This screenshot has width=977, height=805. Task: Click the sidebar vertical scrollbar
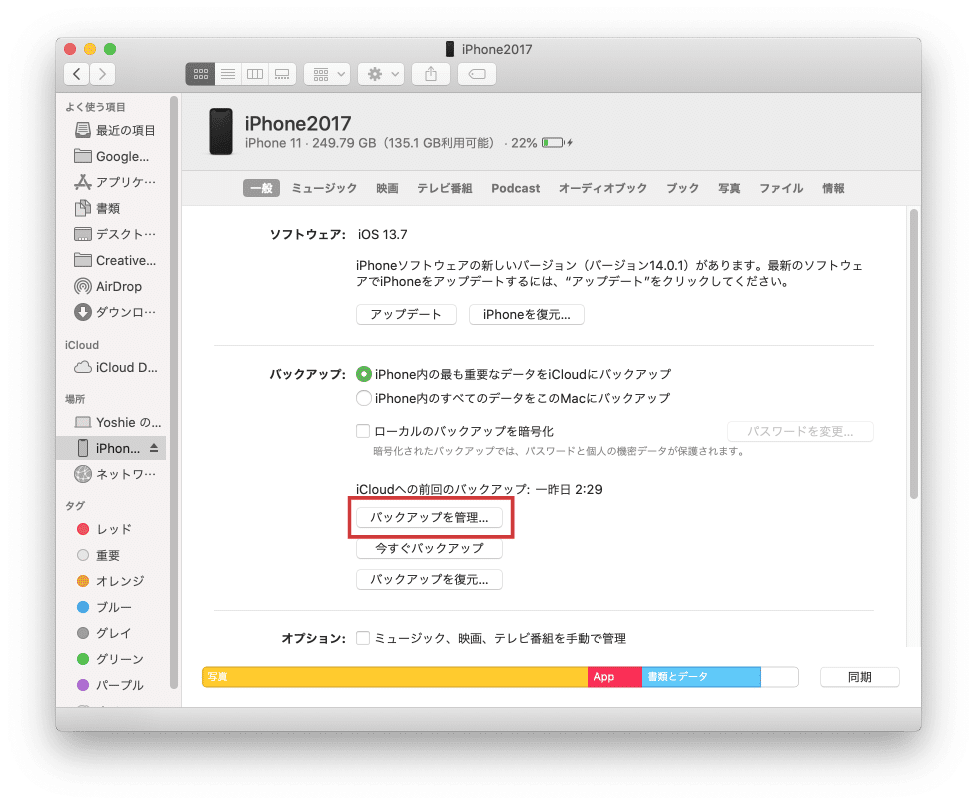coord(174,393)
